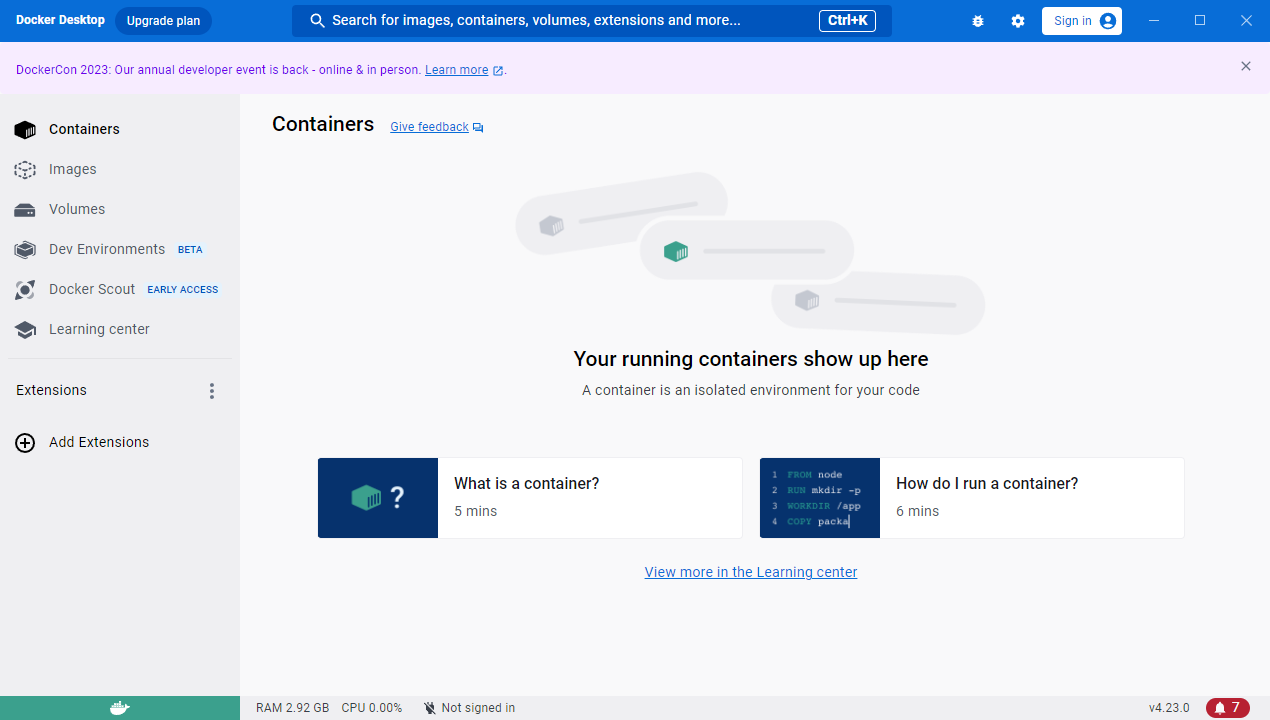1270x720 pixels.
Task: Click the Docker whale status icon
Action: [119, 708]
